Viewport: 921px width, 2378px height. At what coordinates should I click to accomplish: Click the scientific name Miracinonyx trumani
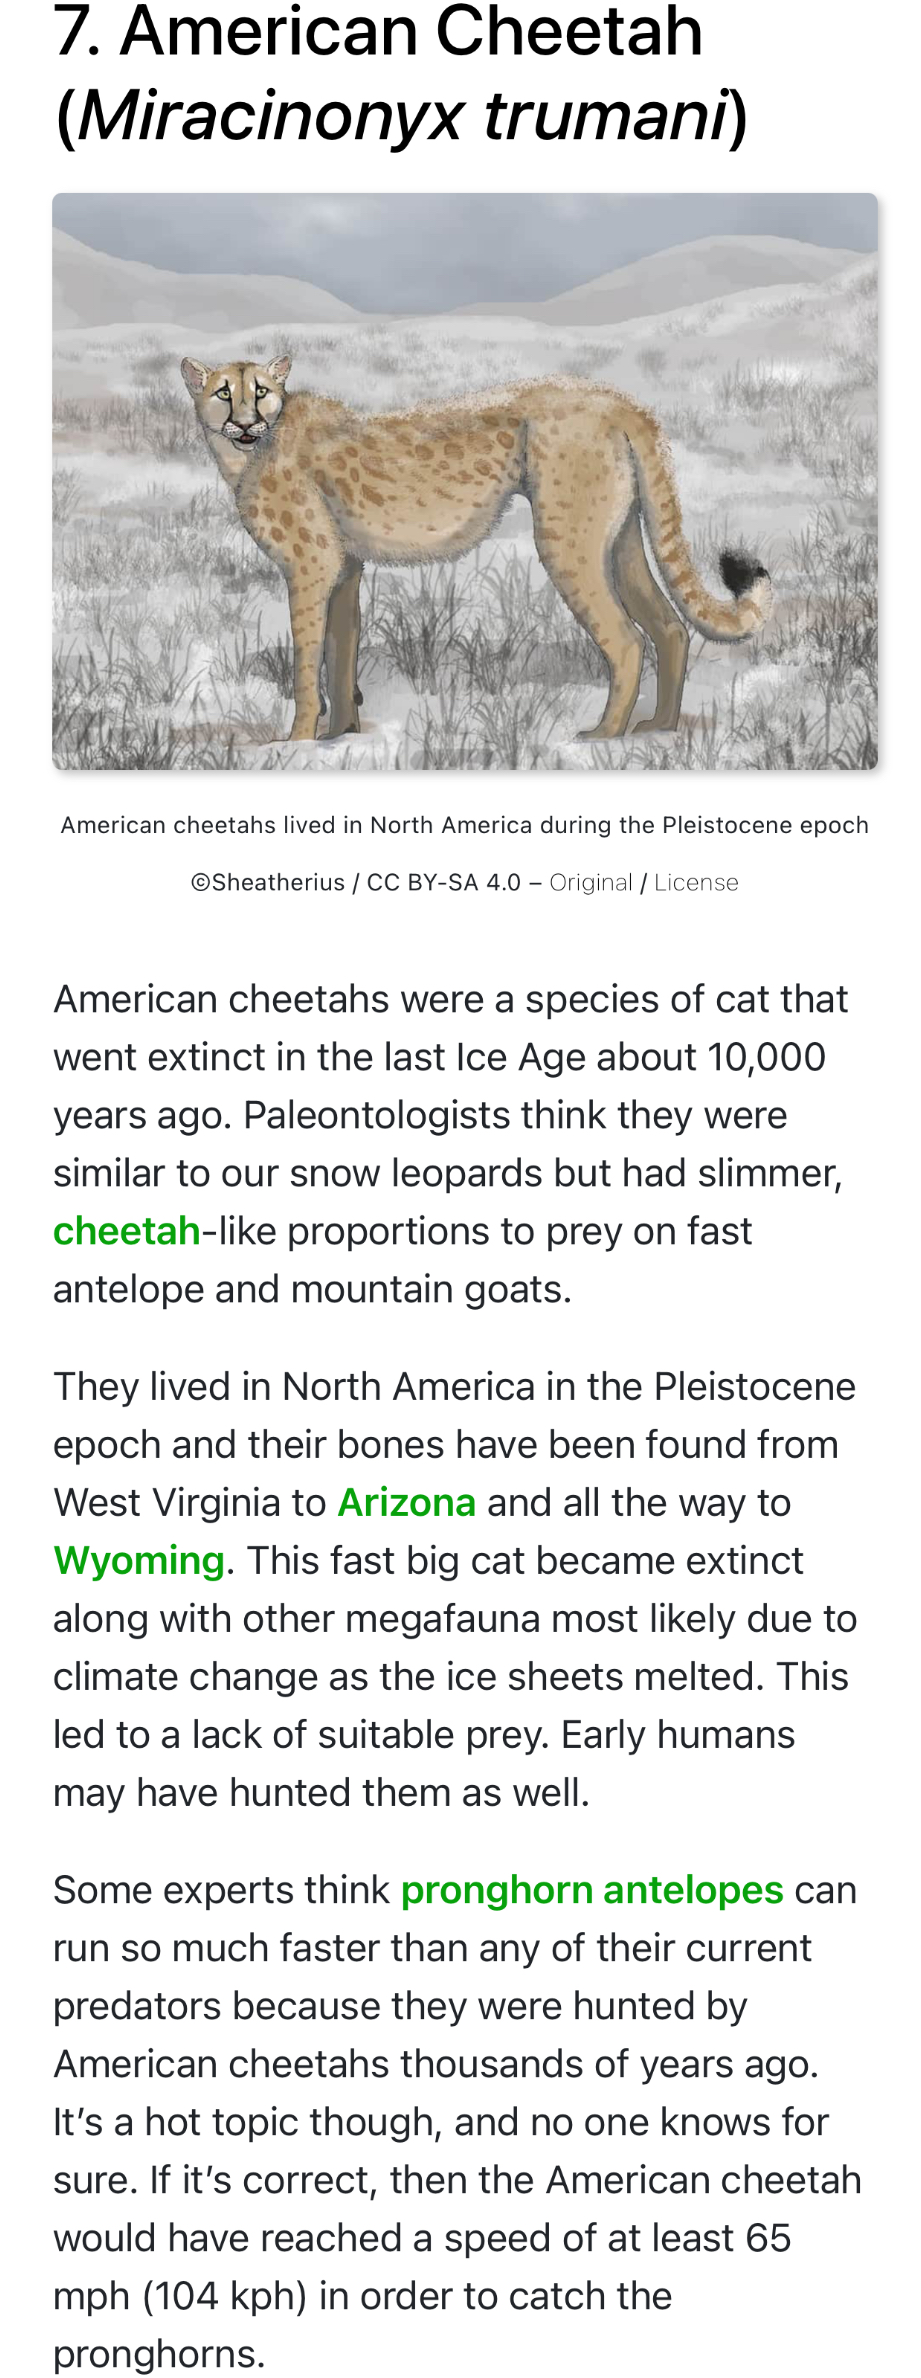(402, 116)
